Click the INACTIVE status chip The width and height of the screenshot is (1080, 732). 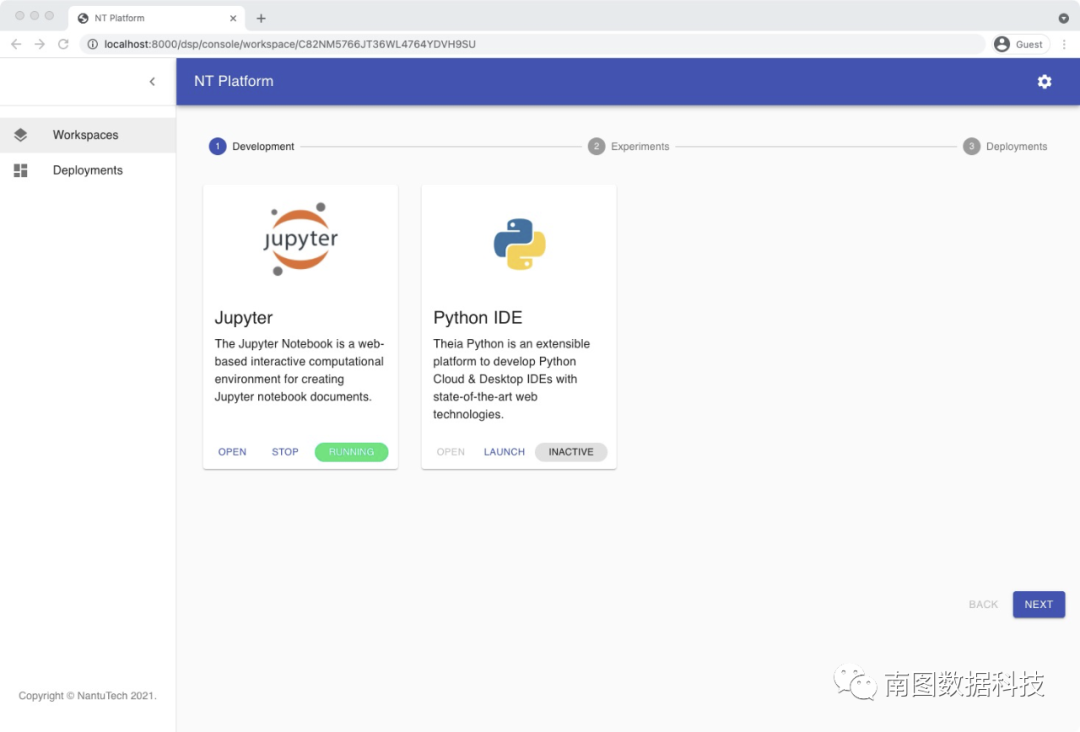571,452
